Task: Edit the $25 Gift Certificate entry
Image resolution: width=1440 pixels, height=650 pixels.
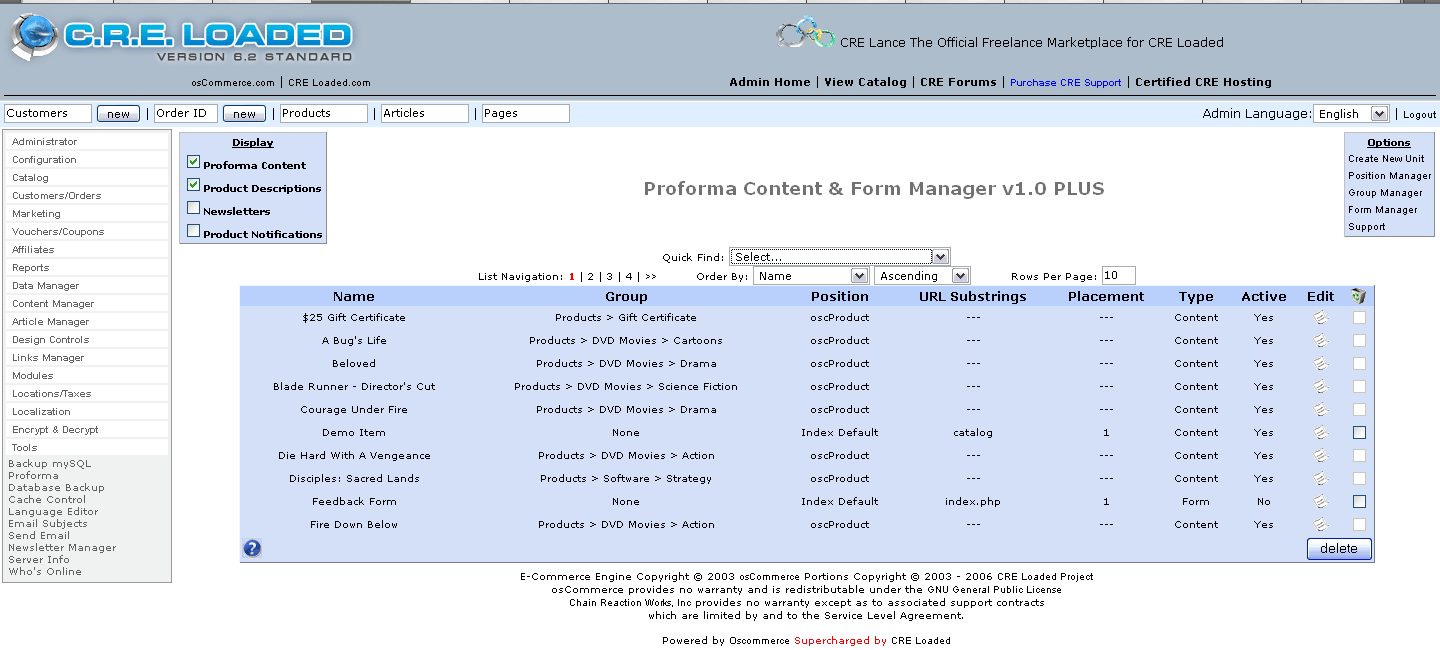Action: (x=1321, y=318)
